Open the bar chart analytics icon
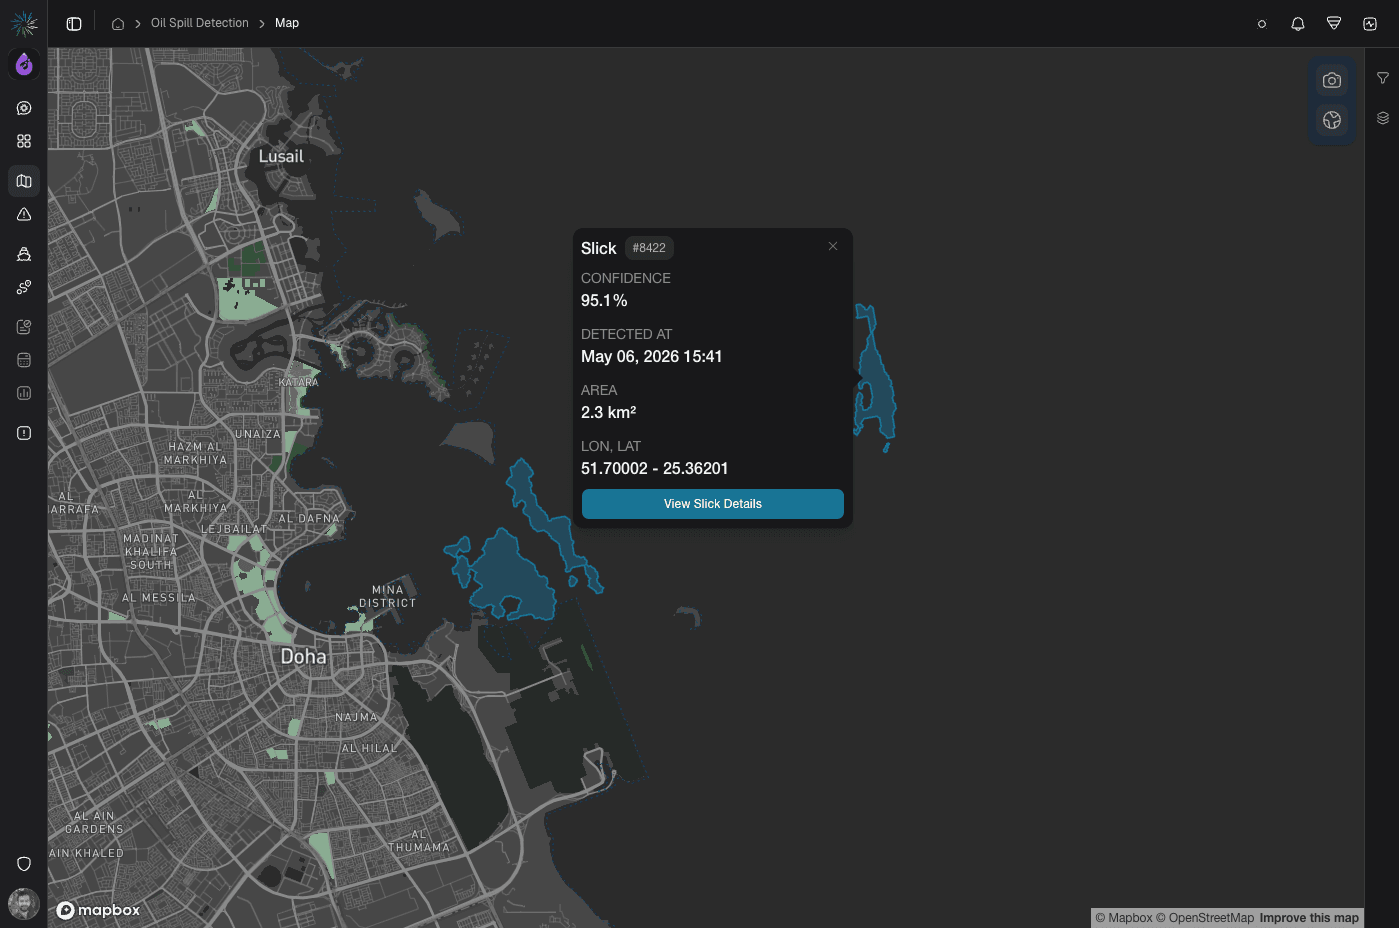Image resolution: width=1399 pixels, height=928 pixels. [x=24, y=393]
